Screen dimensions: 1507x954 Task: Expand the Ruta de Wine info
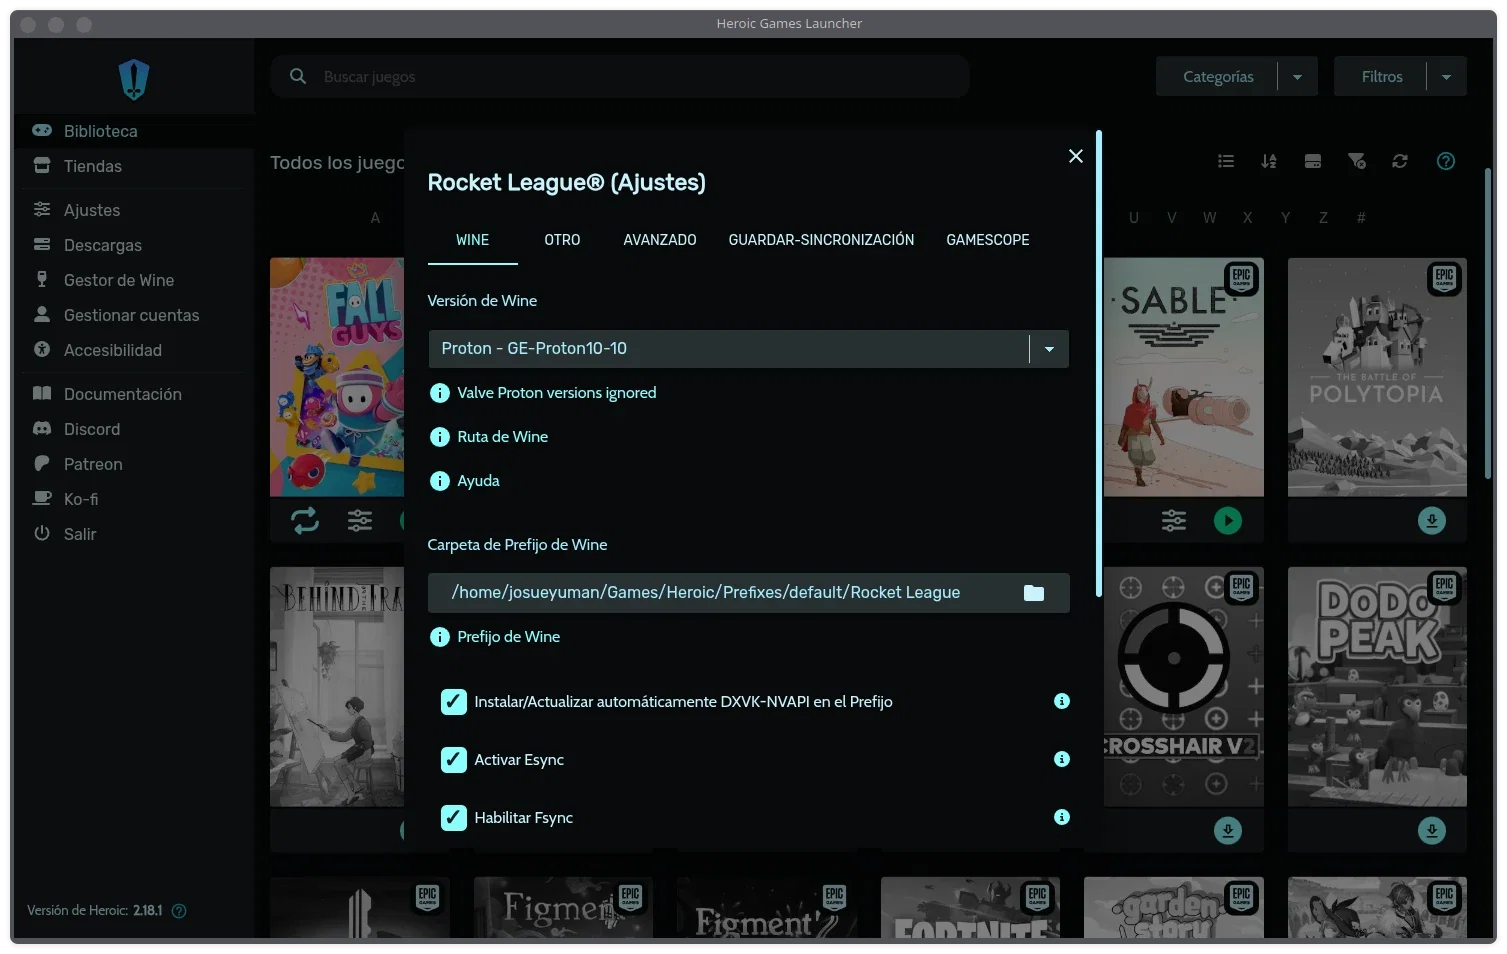point(489,437)
